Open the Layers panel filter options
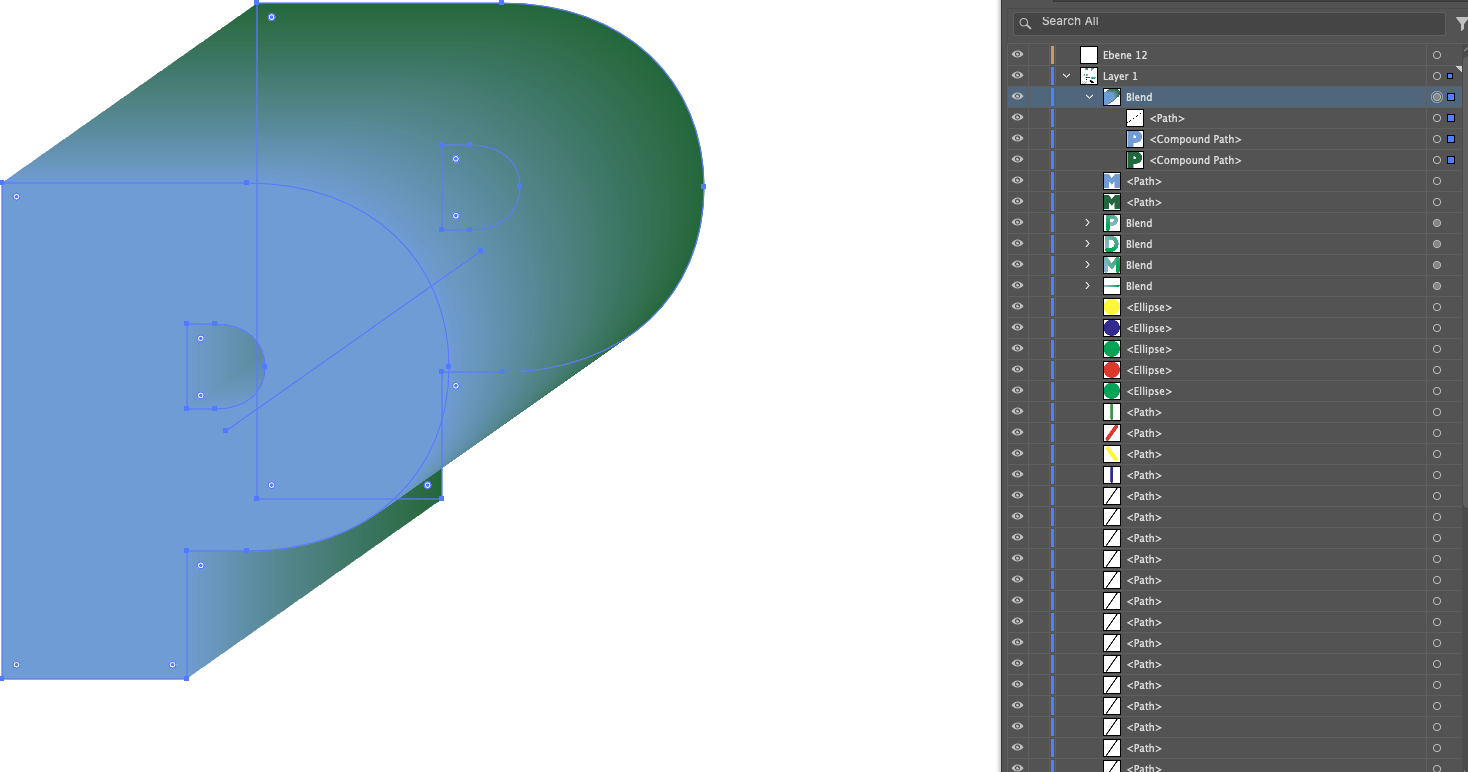Screen dimensions: 1468x772 pos(1461,22)
